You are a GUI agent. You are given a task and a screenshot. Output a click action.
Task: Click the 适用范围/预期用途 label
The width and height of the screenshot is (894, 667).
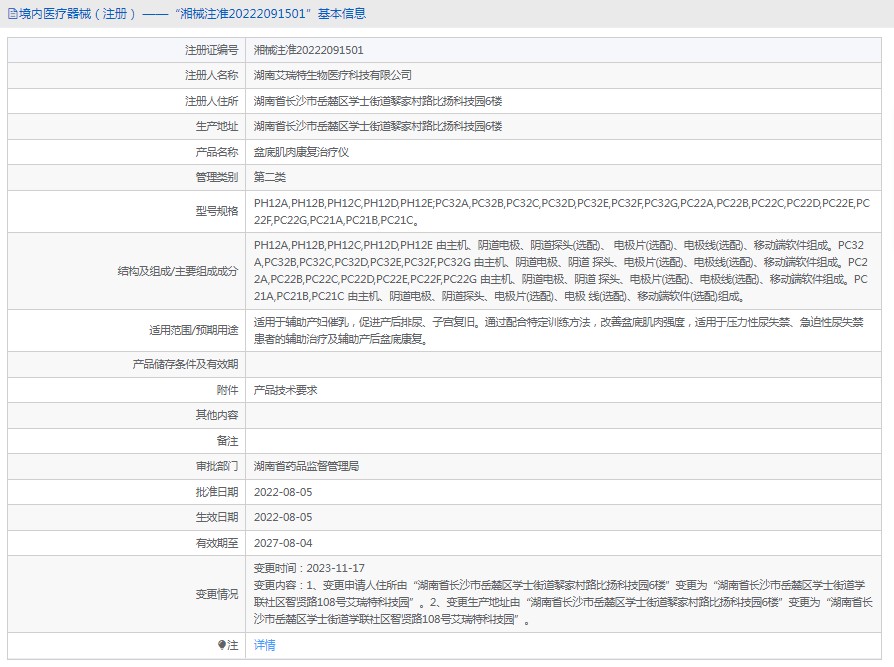click(x=194, y=330)
